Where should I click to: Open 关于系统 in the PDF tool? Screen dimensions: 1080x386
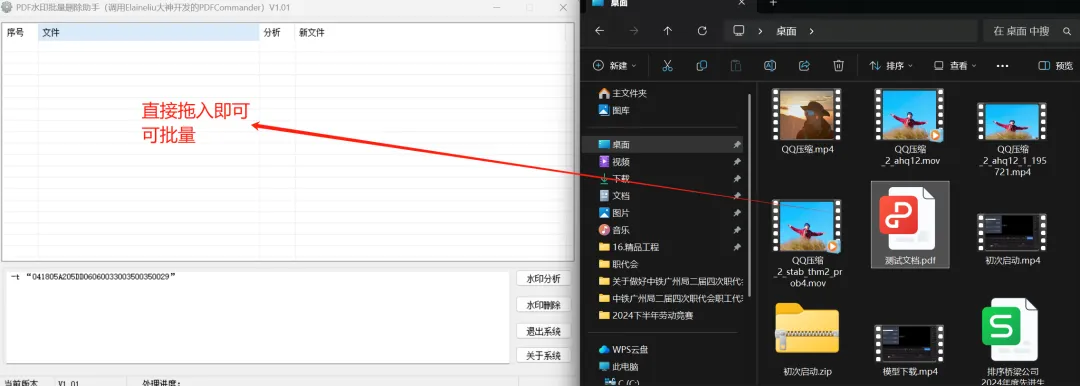543,356
